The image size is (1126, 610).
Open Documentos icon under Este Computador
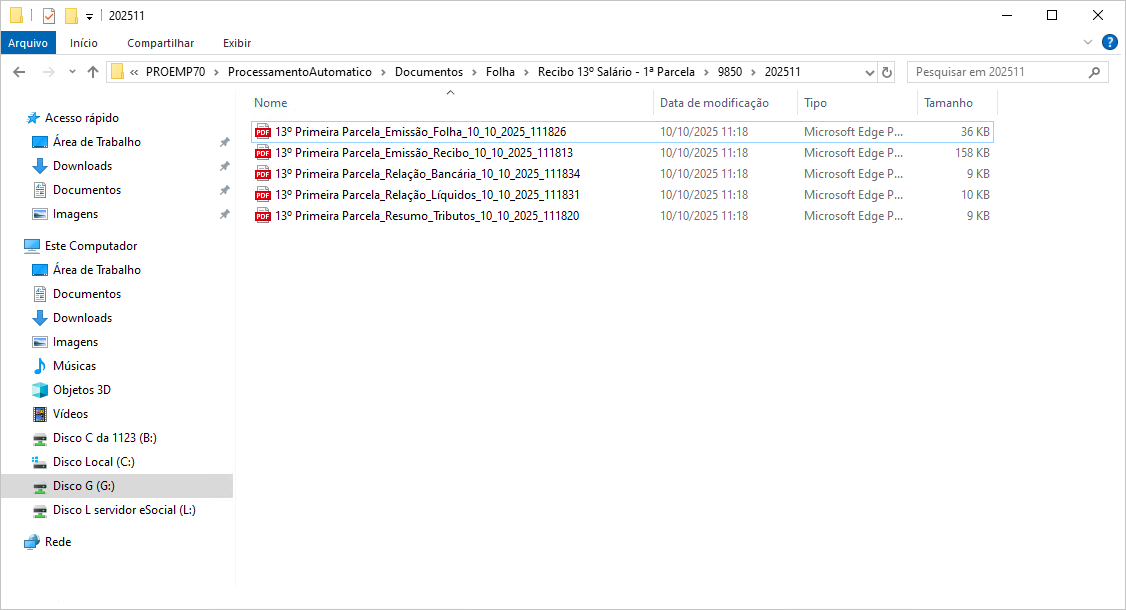(40, 294)
